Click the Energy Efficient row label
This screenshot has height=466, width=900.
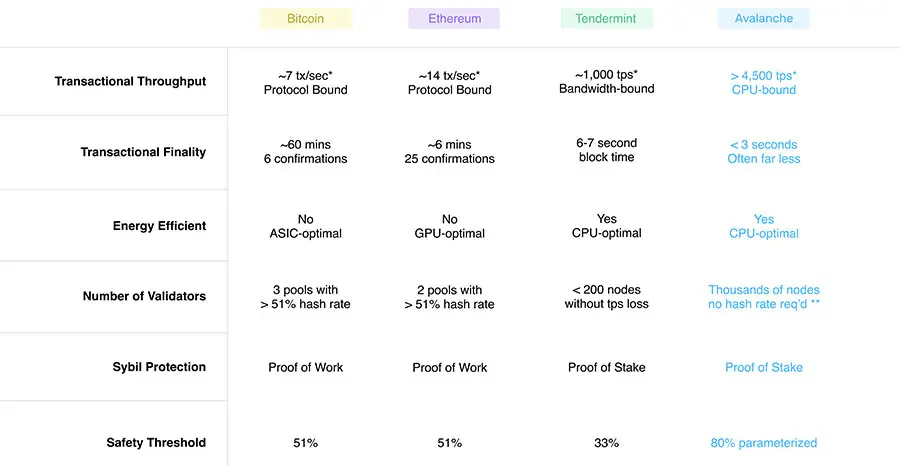(x=159, y=226)
